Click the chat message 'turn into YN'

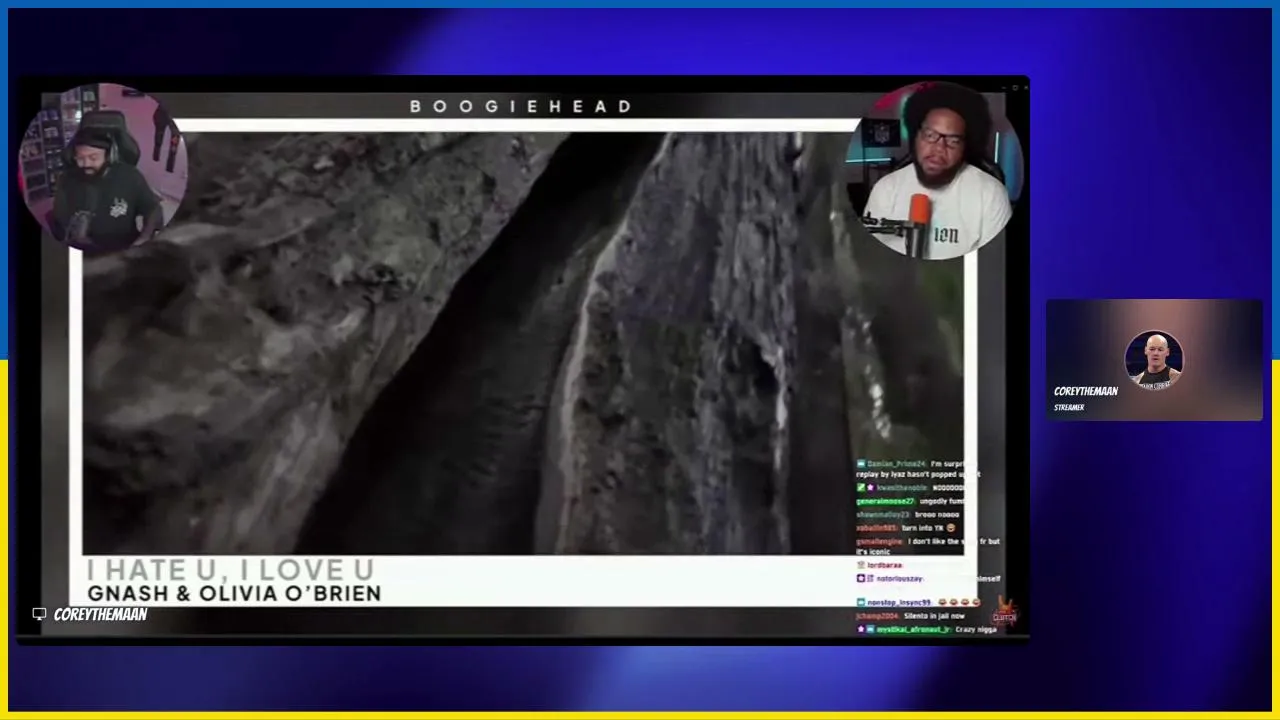tap(922, 527)
